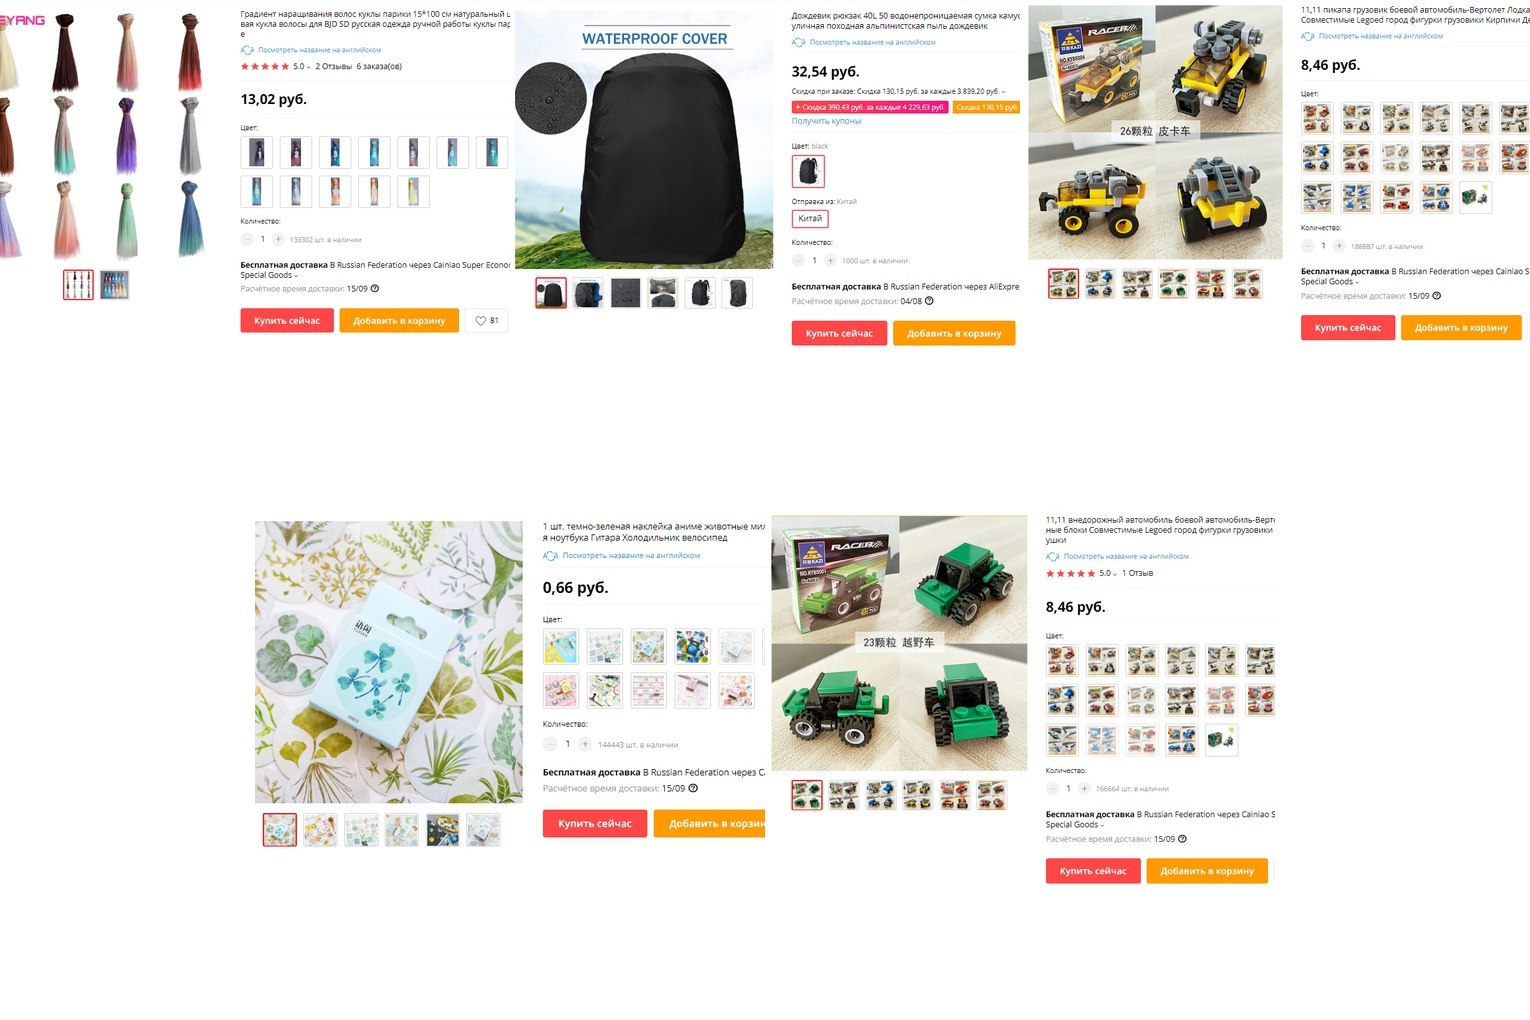Select the black backpack color option
Screen dimensions: 1530x1020
(x=808, y=171)
